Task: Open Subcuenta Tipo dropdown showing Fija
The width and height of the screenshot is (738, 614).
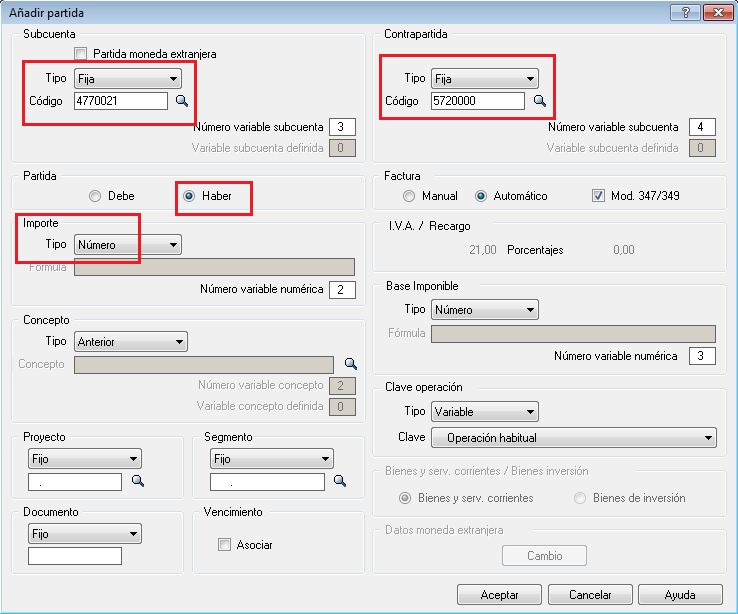Action: click(128, 78)
